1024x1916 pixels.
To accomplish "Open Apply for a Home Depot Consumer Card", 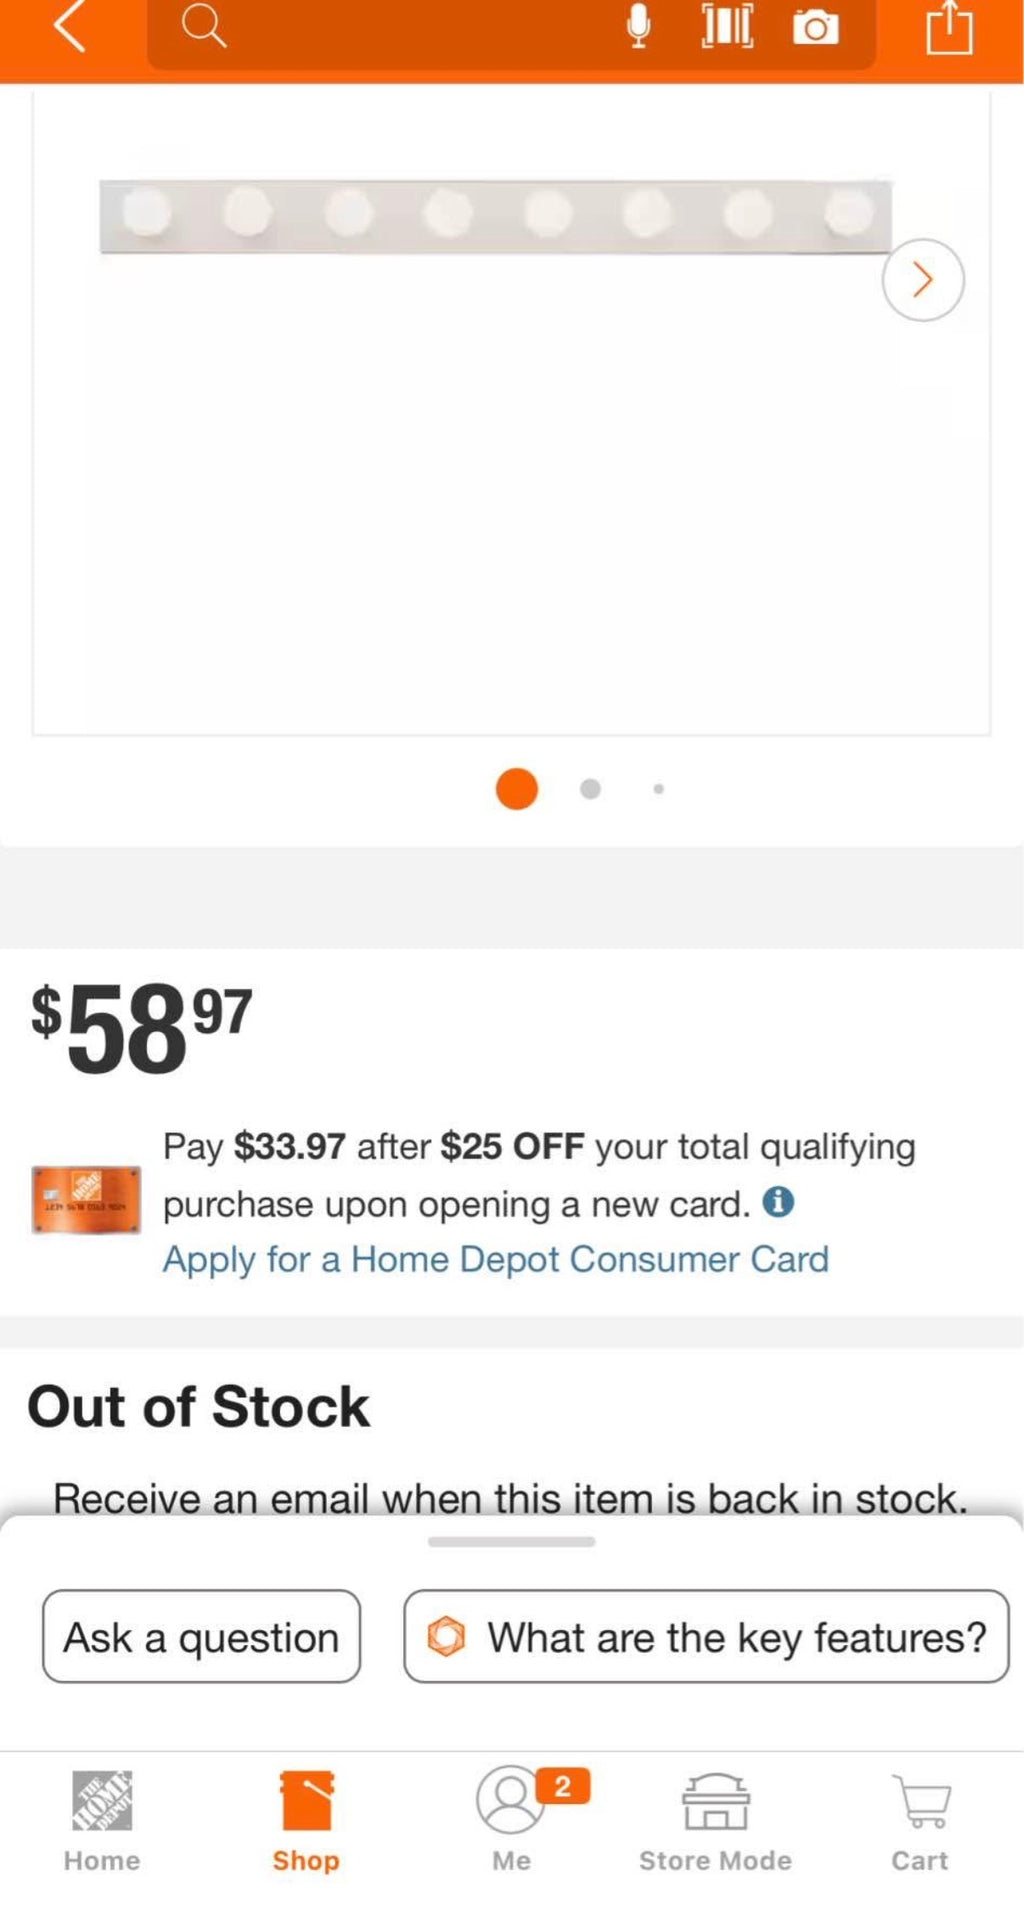I will (x=496, y=1259).
